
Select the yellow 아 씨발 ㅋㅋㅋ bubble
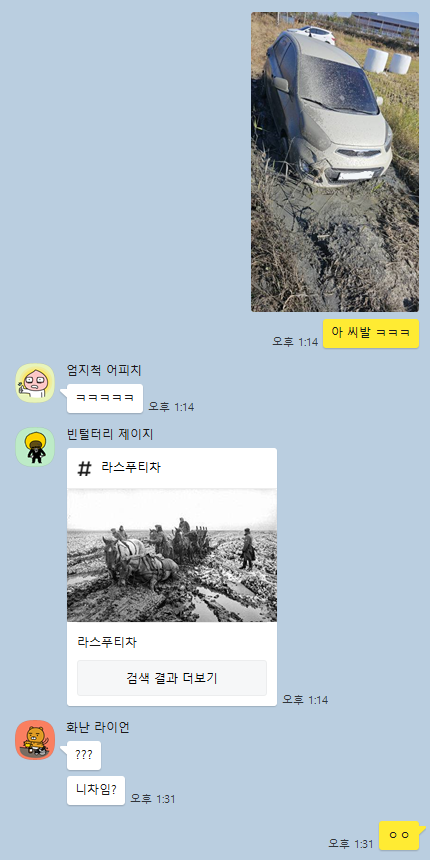click(x=371, y=333)
